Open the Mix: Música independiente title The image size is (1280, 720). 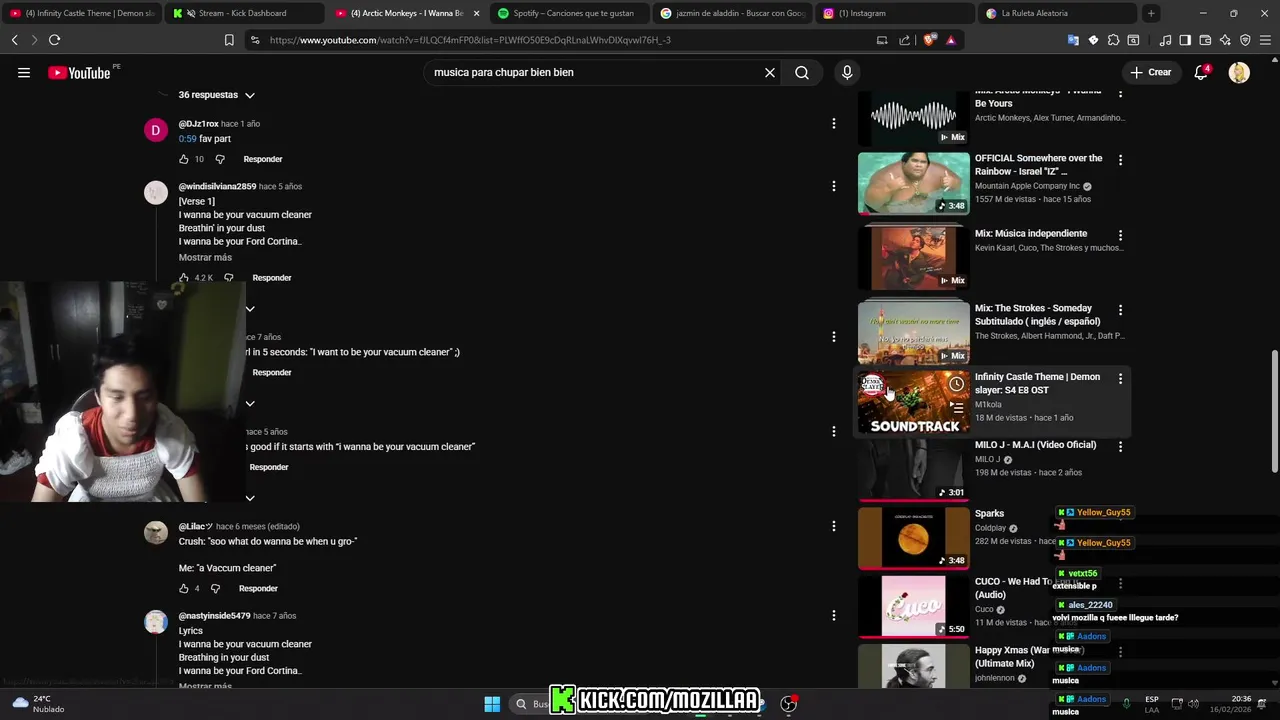coord(1031,234)
